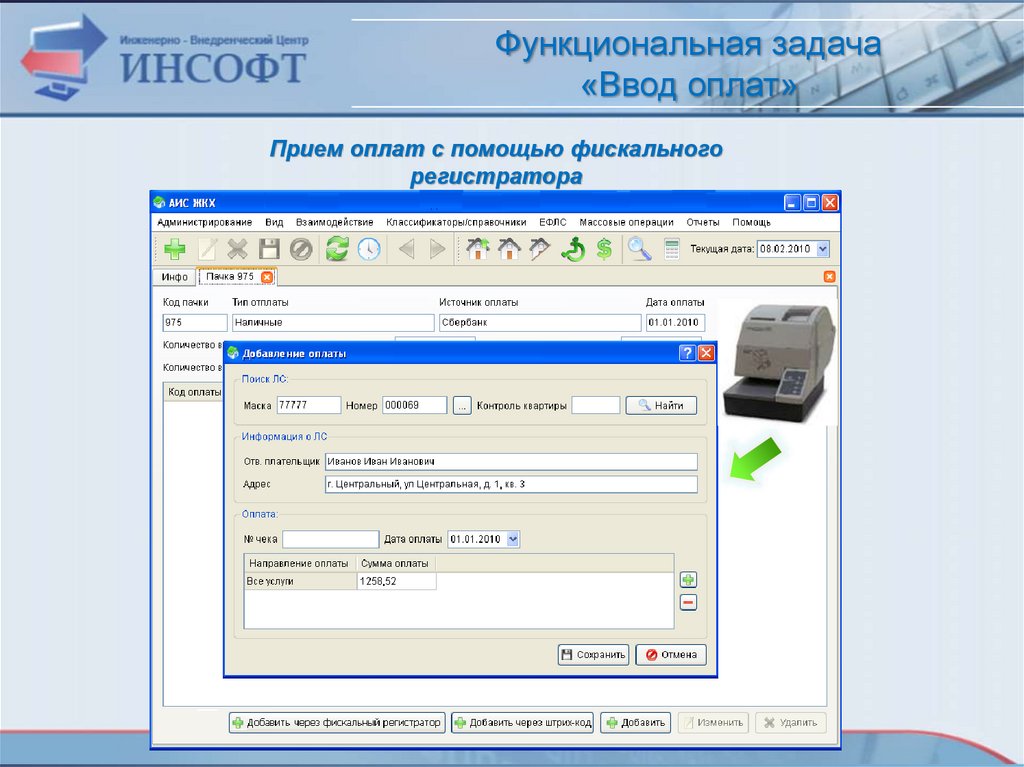Click the grey X delete toolbar icon
This screenshot has width=1024, height=767.
[x=238, y=250]
